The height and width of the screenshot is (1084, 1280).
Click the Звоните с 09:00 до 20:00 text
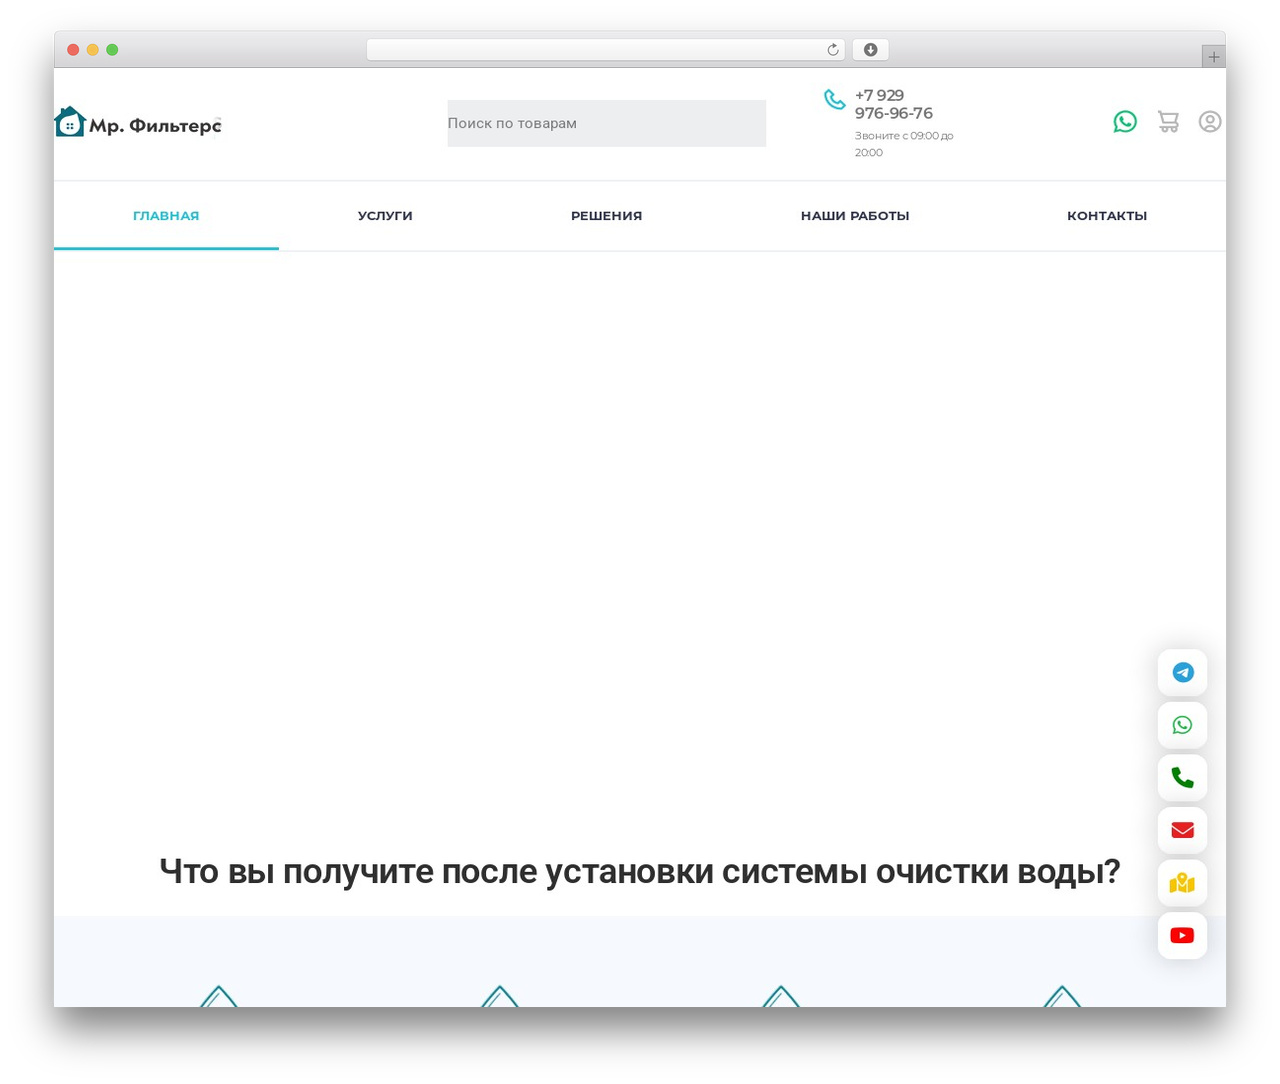click(904, 144)
